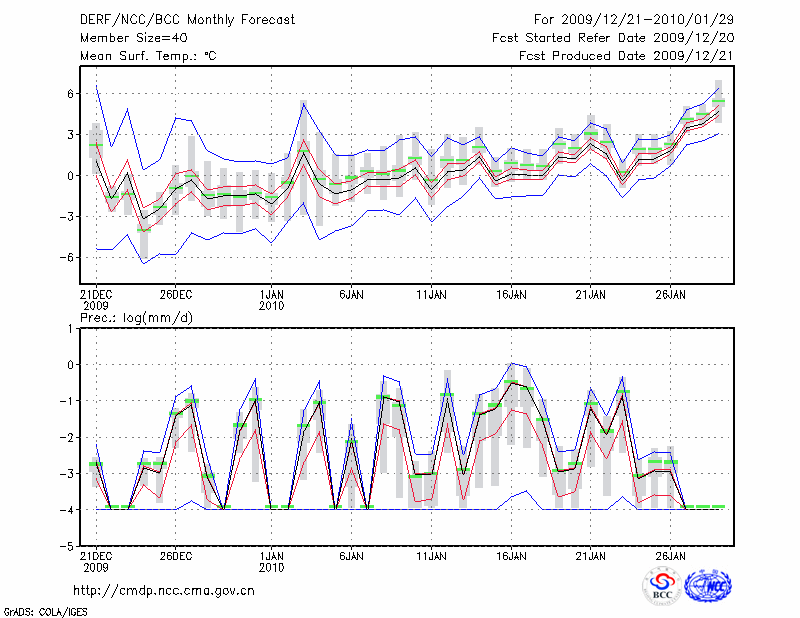Click the -5 tick on the precipitation y-axis

tap(68, 546)
